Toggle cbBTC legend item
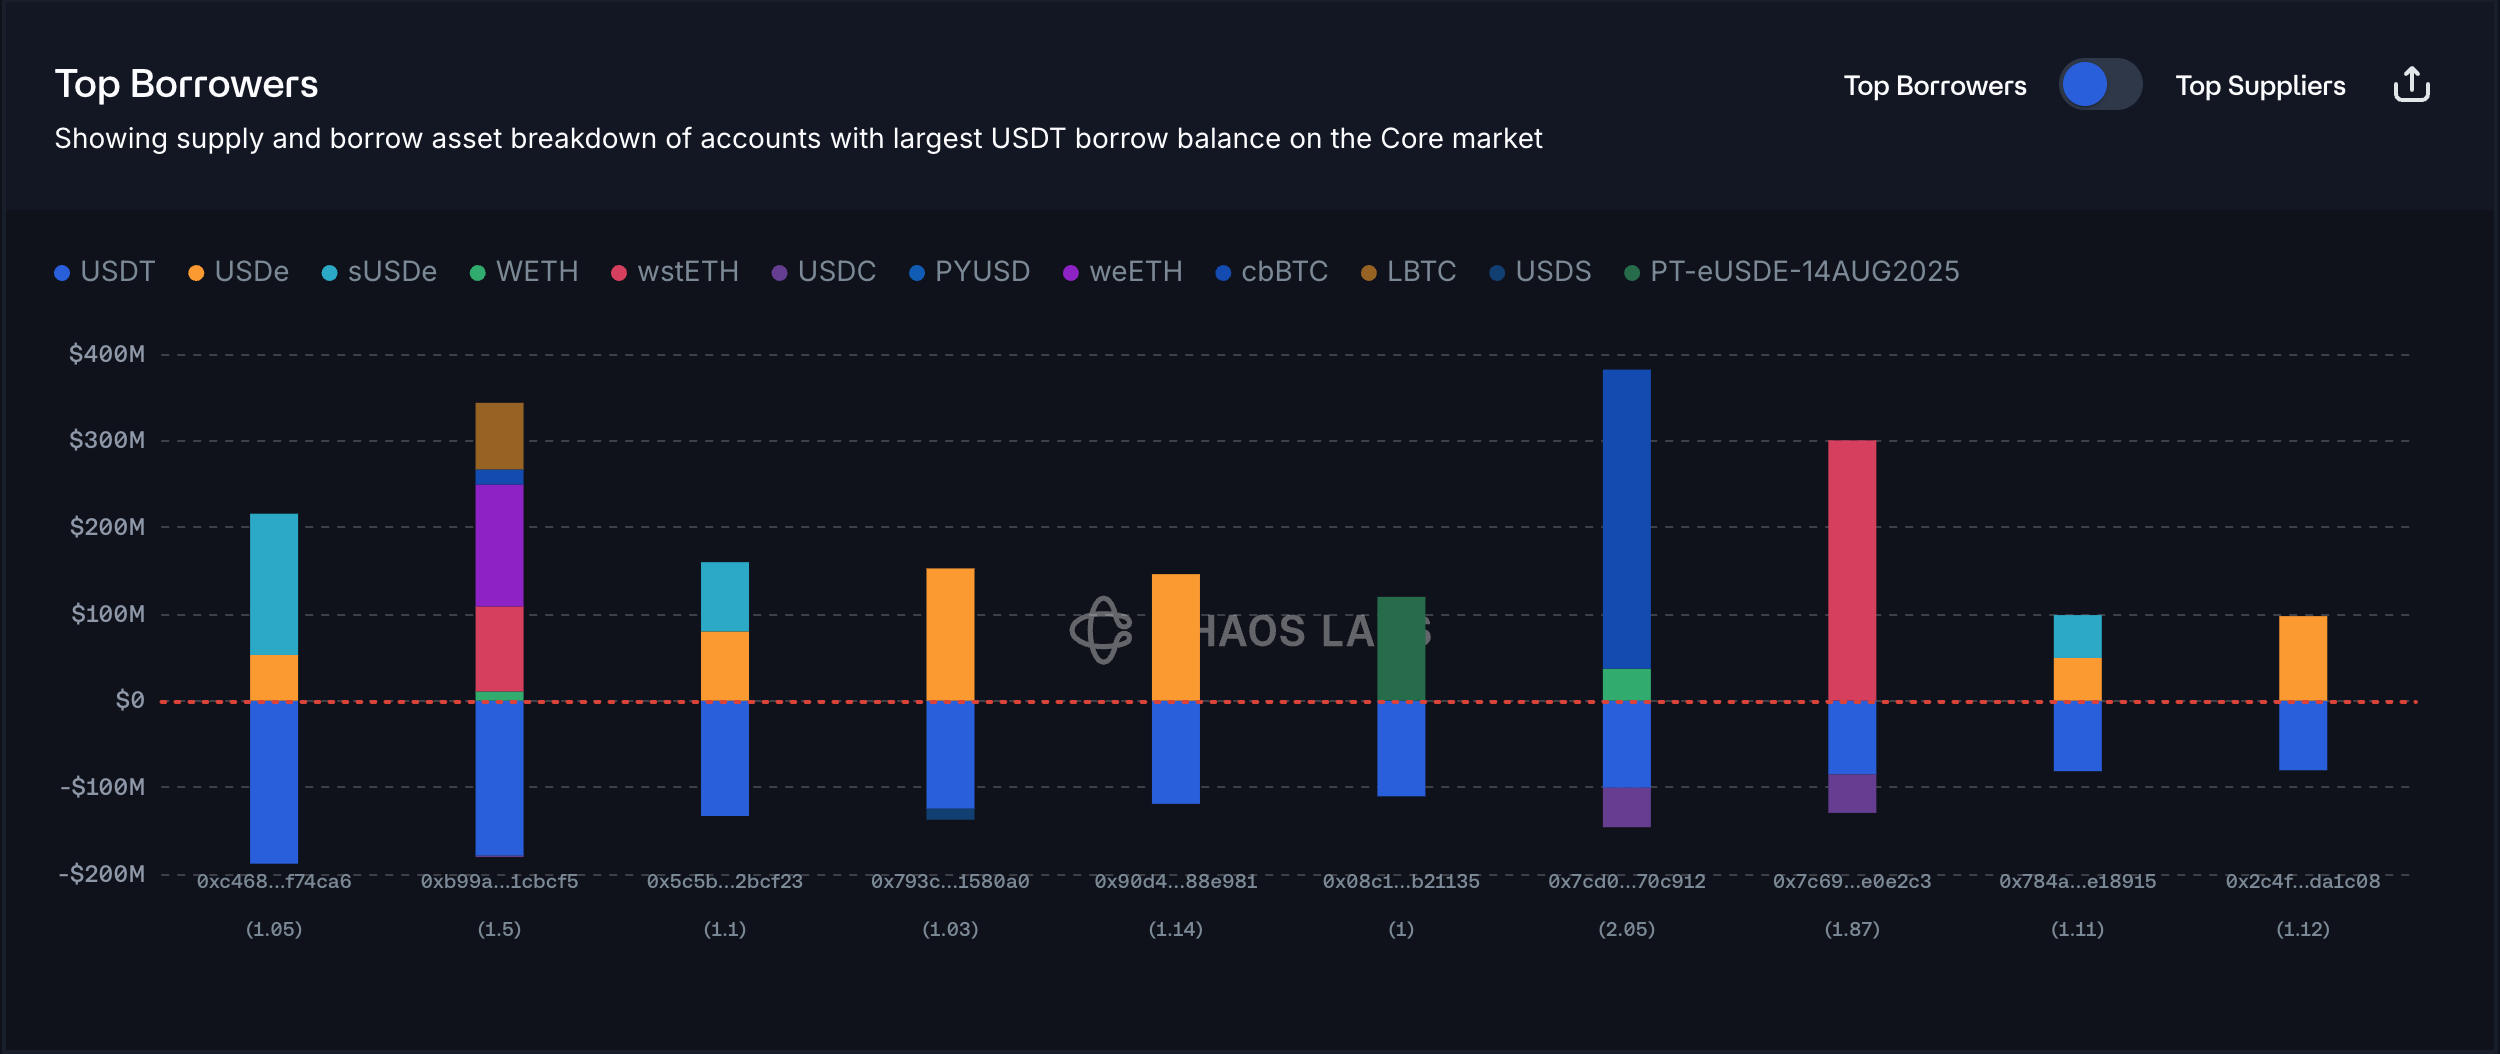Image resolution: width=2500 pixels, height=1054 pixels. click(x=1272, y=272)
